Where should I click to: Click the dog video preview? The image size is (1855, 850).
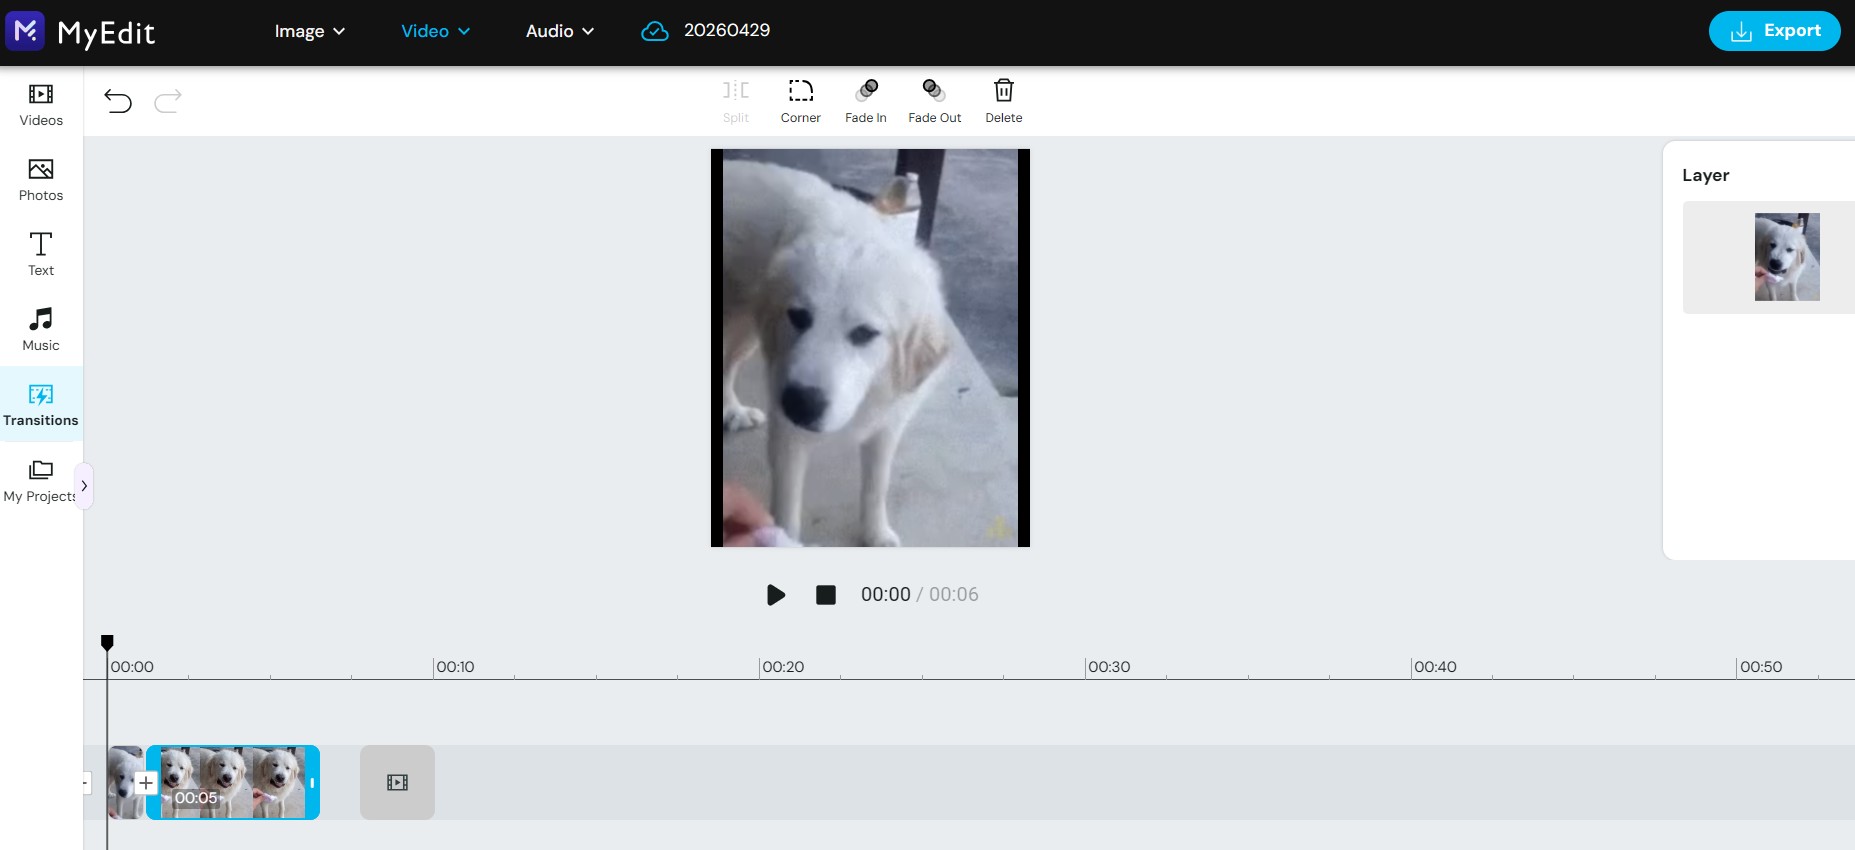870,348
